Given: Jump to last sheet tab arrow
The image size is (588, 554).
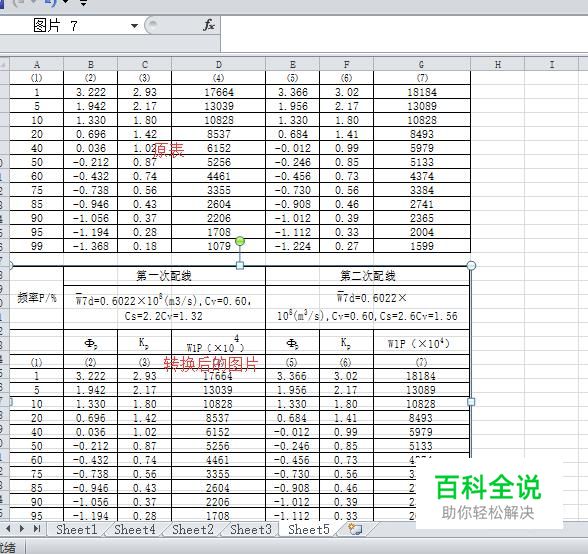Looking at the screenshot, I should pos(37,529).
